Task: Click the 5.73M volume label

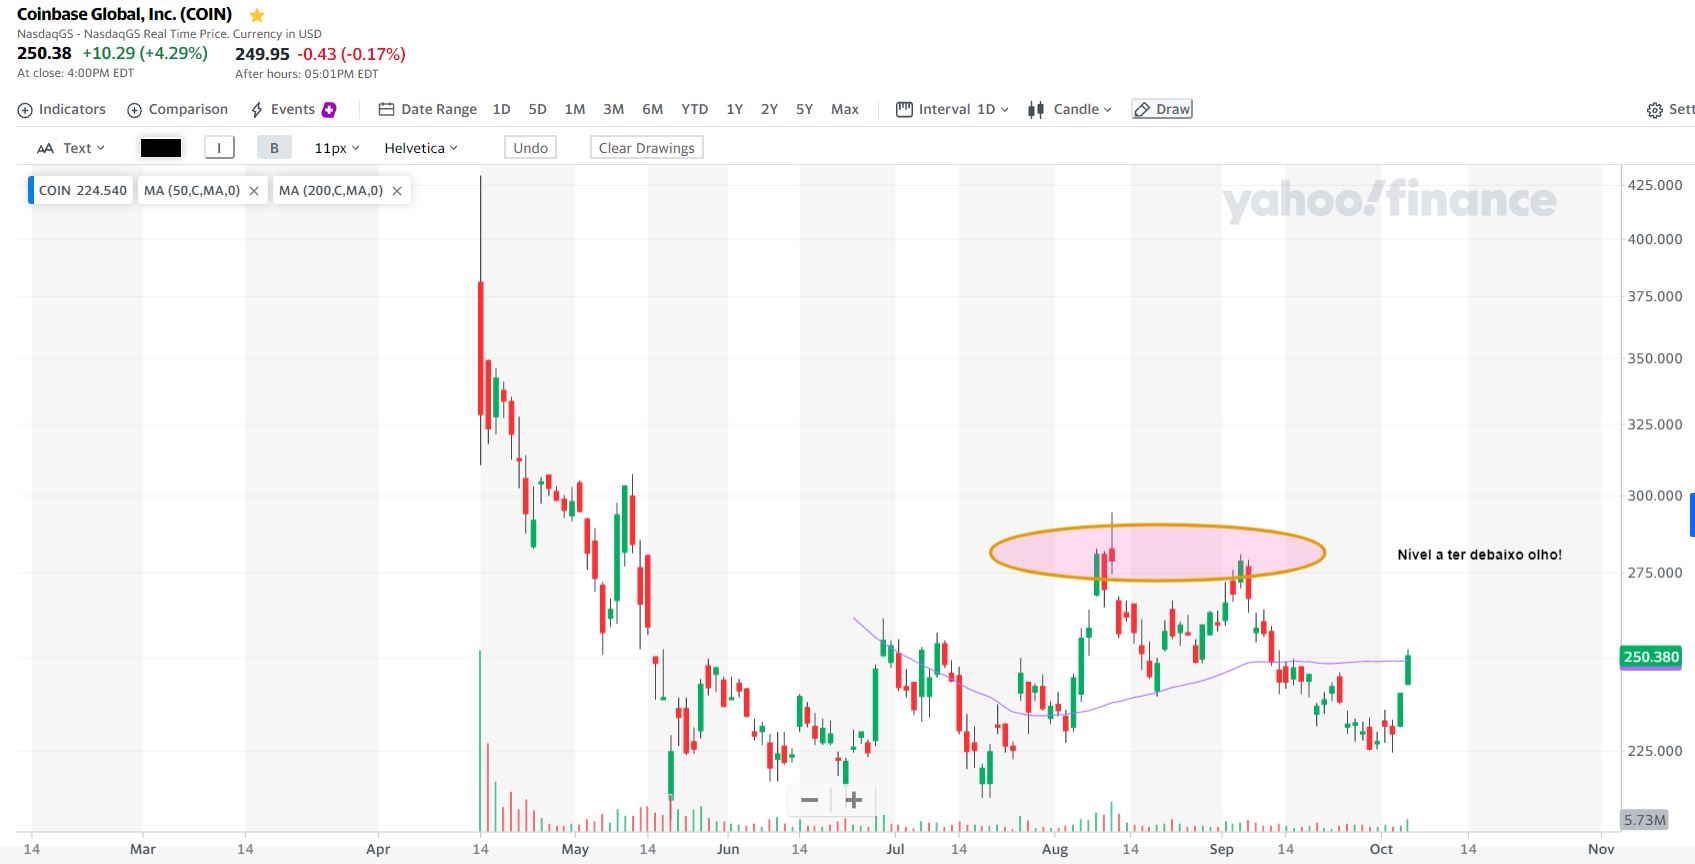Action: 1645,820
